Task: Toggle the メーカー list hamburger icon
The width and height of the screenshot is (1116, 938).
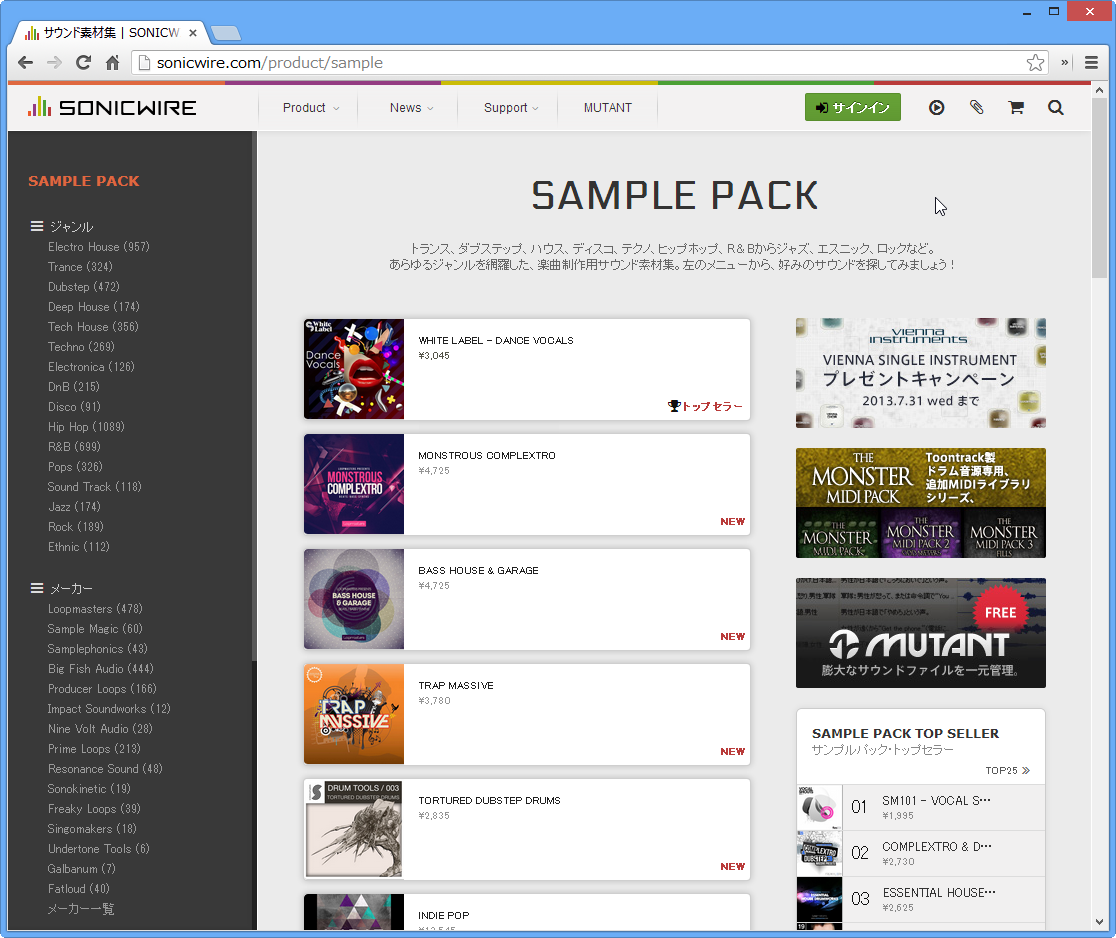Action: [x=37, y=588]
